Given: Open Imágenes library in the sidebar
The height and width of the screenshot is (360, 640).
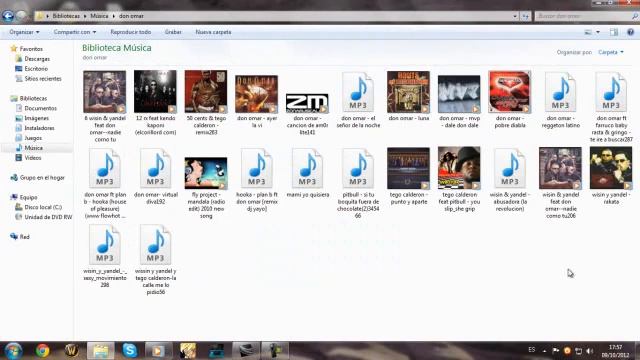Looking at the screenshot, I should [x=36, y=118].
